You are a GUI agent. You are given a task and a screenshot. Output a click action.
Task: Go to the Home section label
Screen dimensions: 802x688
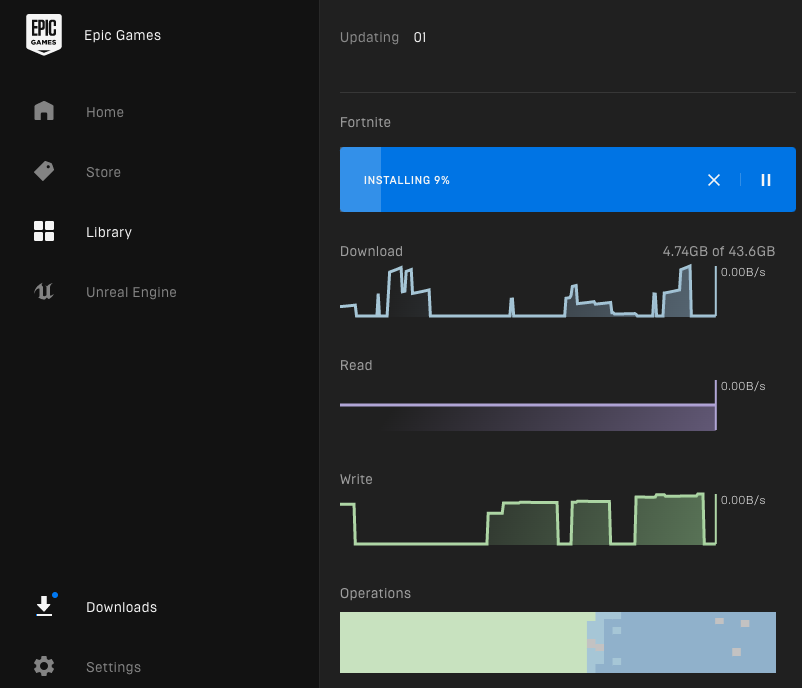pos(105,112)
